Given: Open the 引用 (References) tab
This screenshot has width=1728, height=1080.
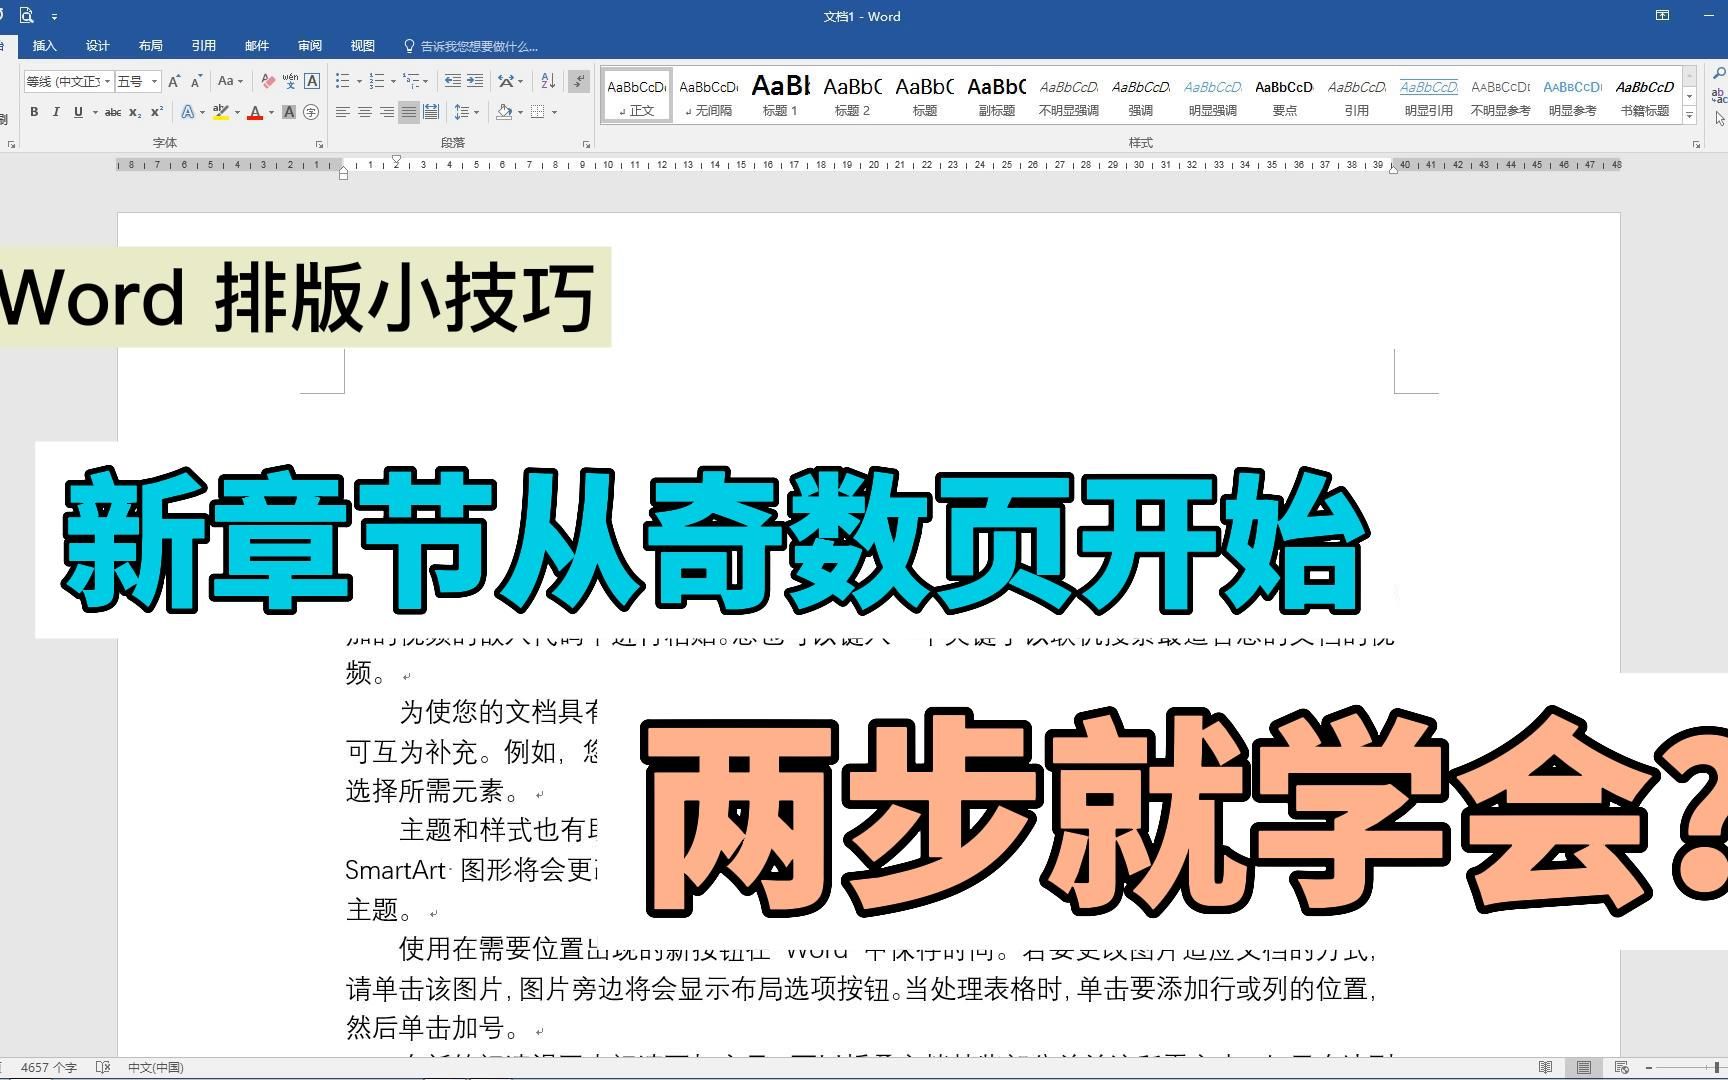Looking at the screenshot, I should click(x=204, y=46).
